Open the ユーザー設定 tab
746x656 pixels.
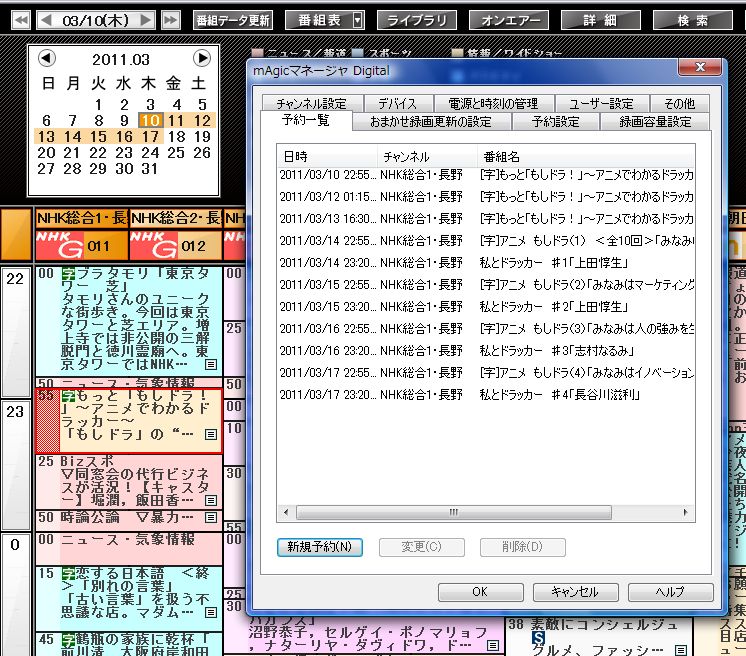coord(602,103)
